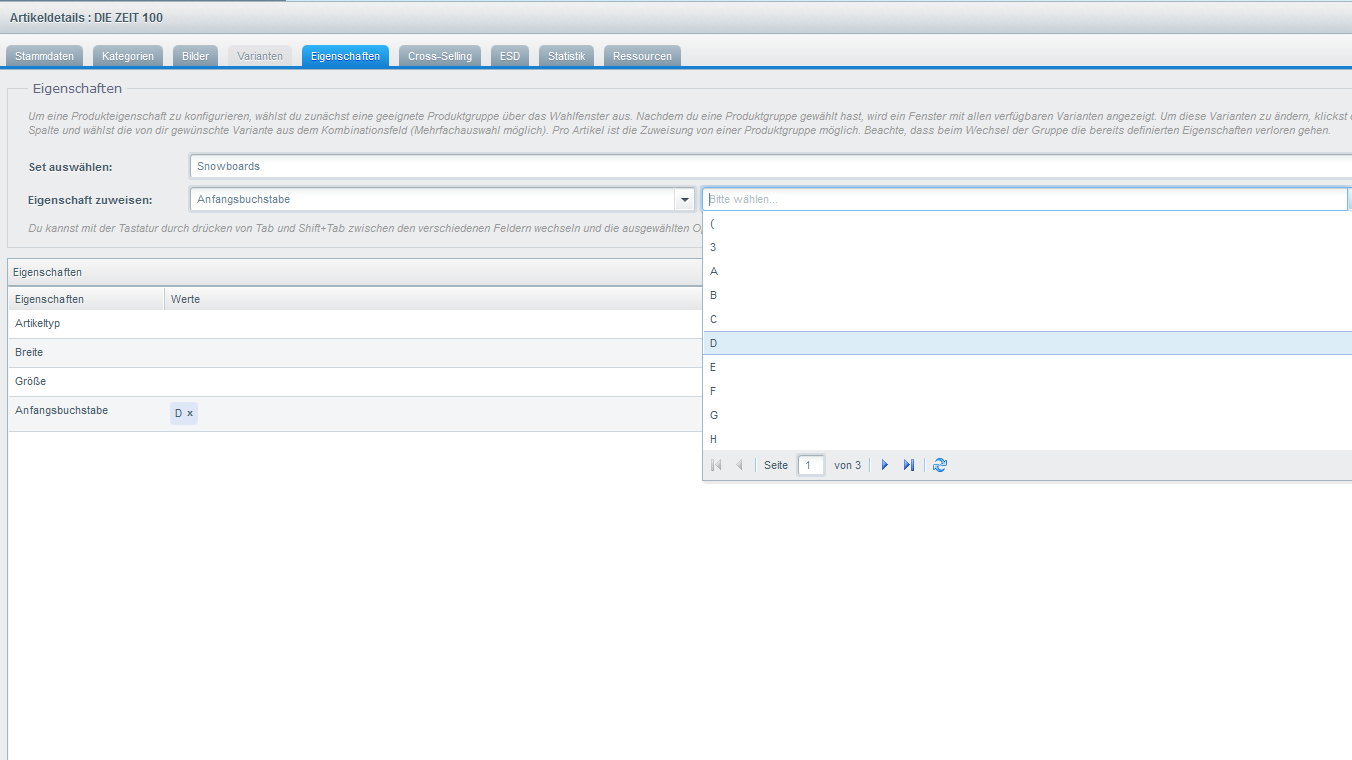Pick option A in the dropdown list
The image size is (1352, 760).
(1027, 271)
